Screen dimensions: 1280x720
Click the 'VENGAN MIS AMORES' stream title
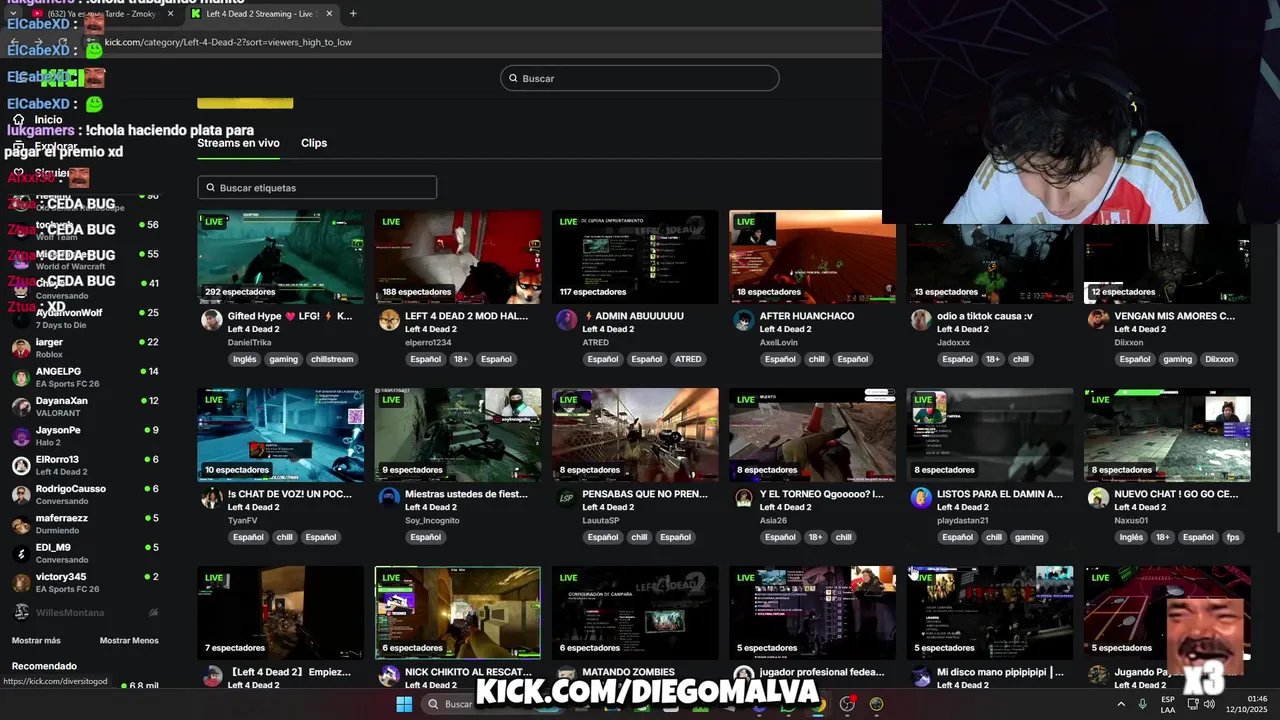1174,316
